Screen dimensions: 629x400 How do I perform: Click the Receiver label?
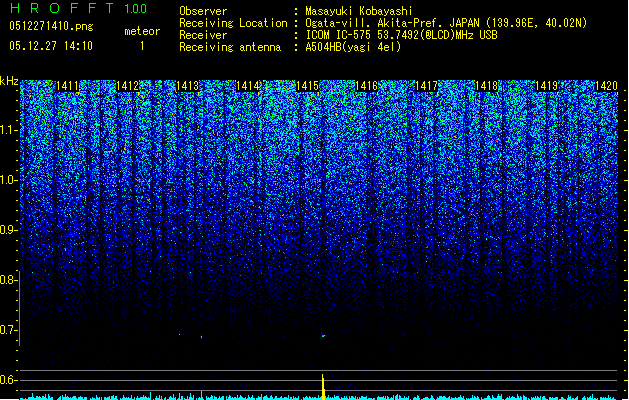click(203, 35)
